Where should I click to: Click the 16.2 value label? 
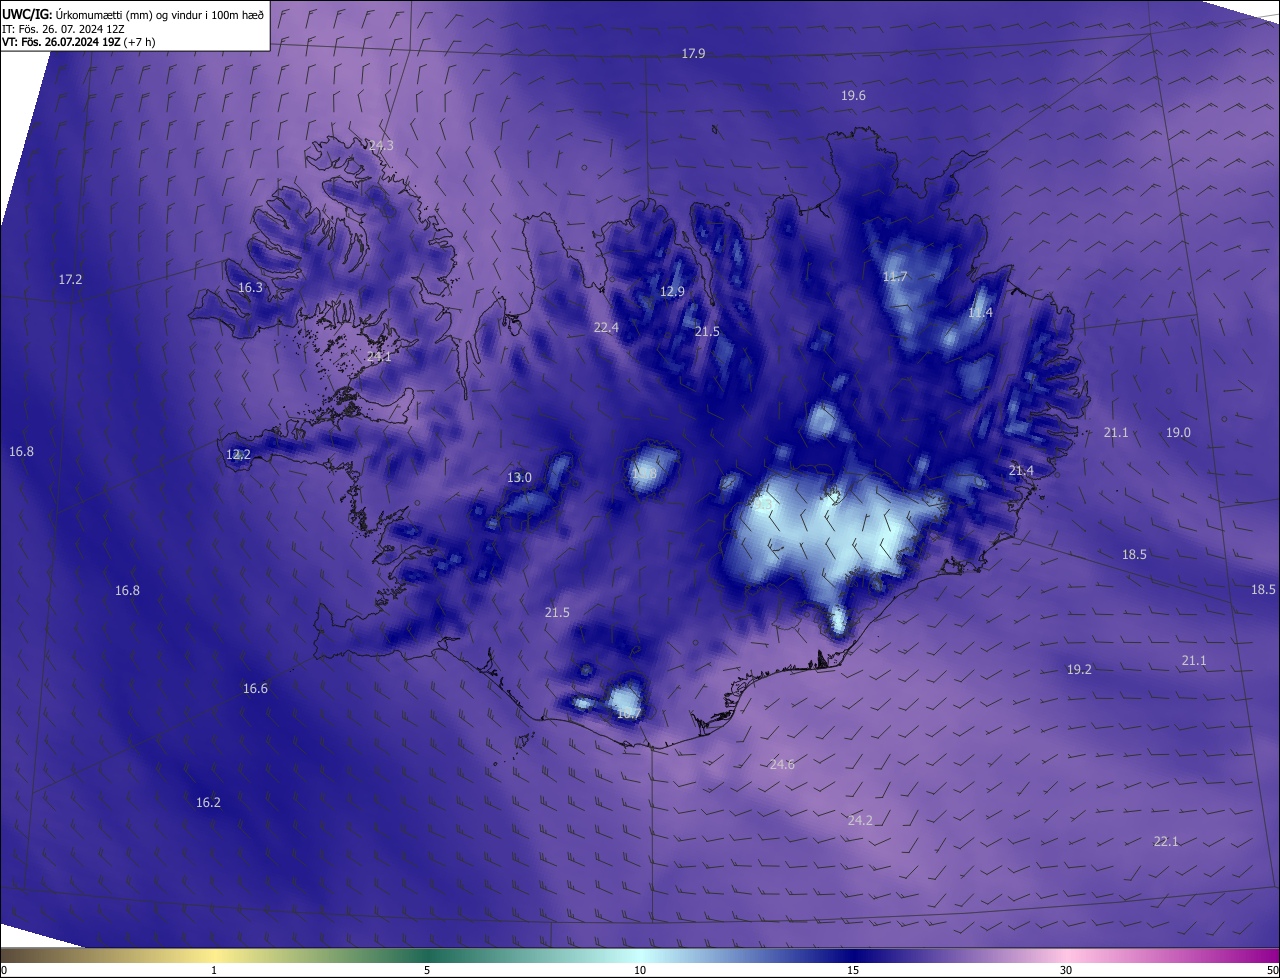(208, 802)
